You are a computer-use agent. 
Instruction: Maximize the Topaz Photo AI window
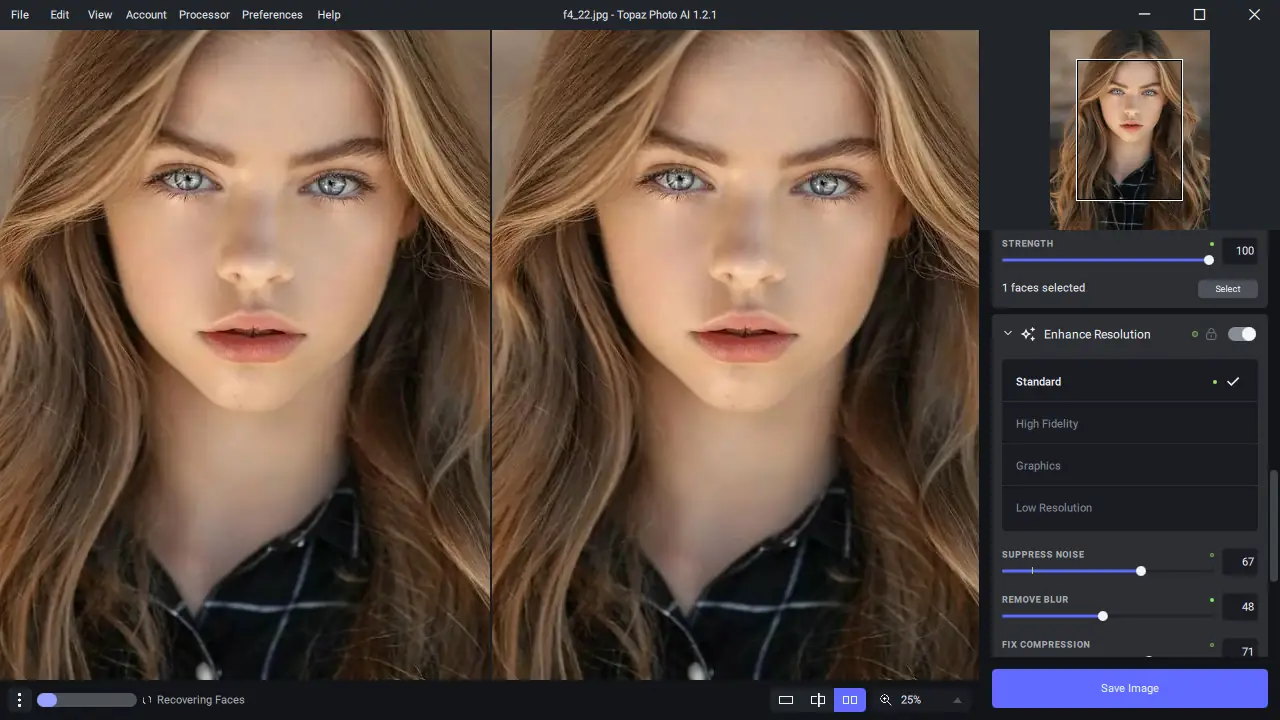(1200, 15)
